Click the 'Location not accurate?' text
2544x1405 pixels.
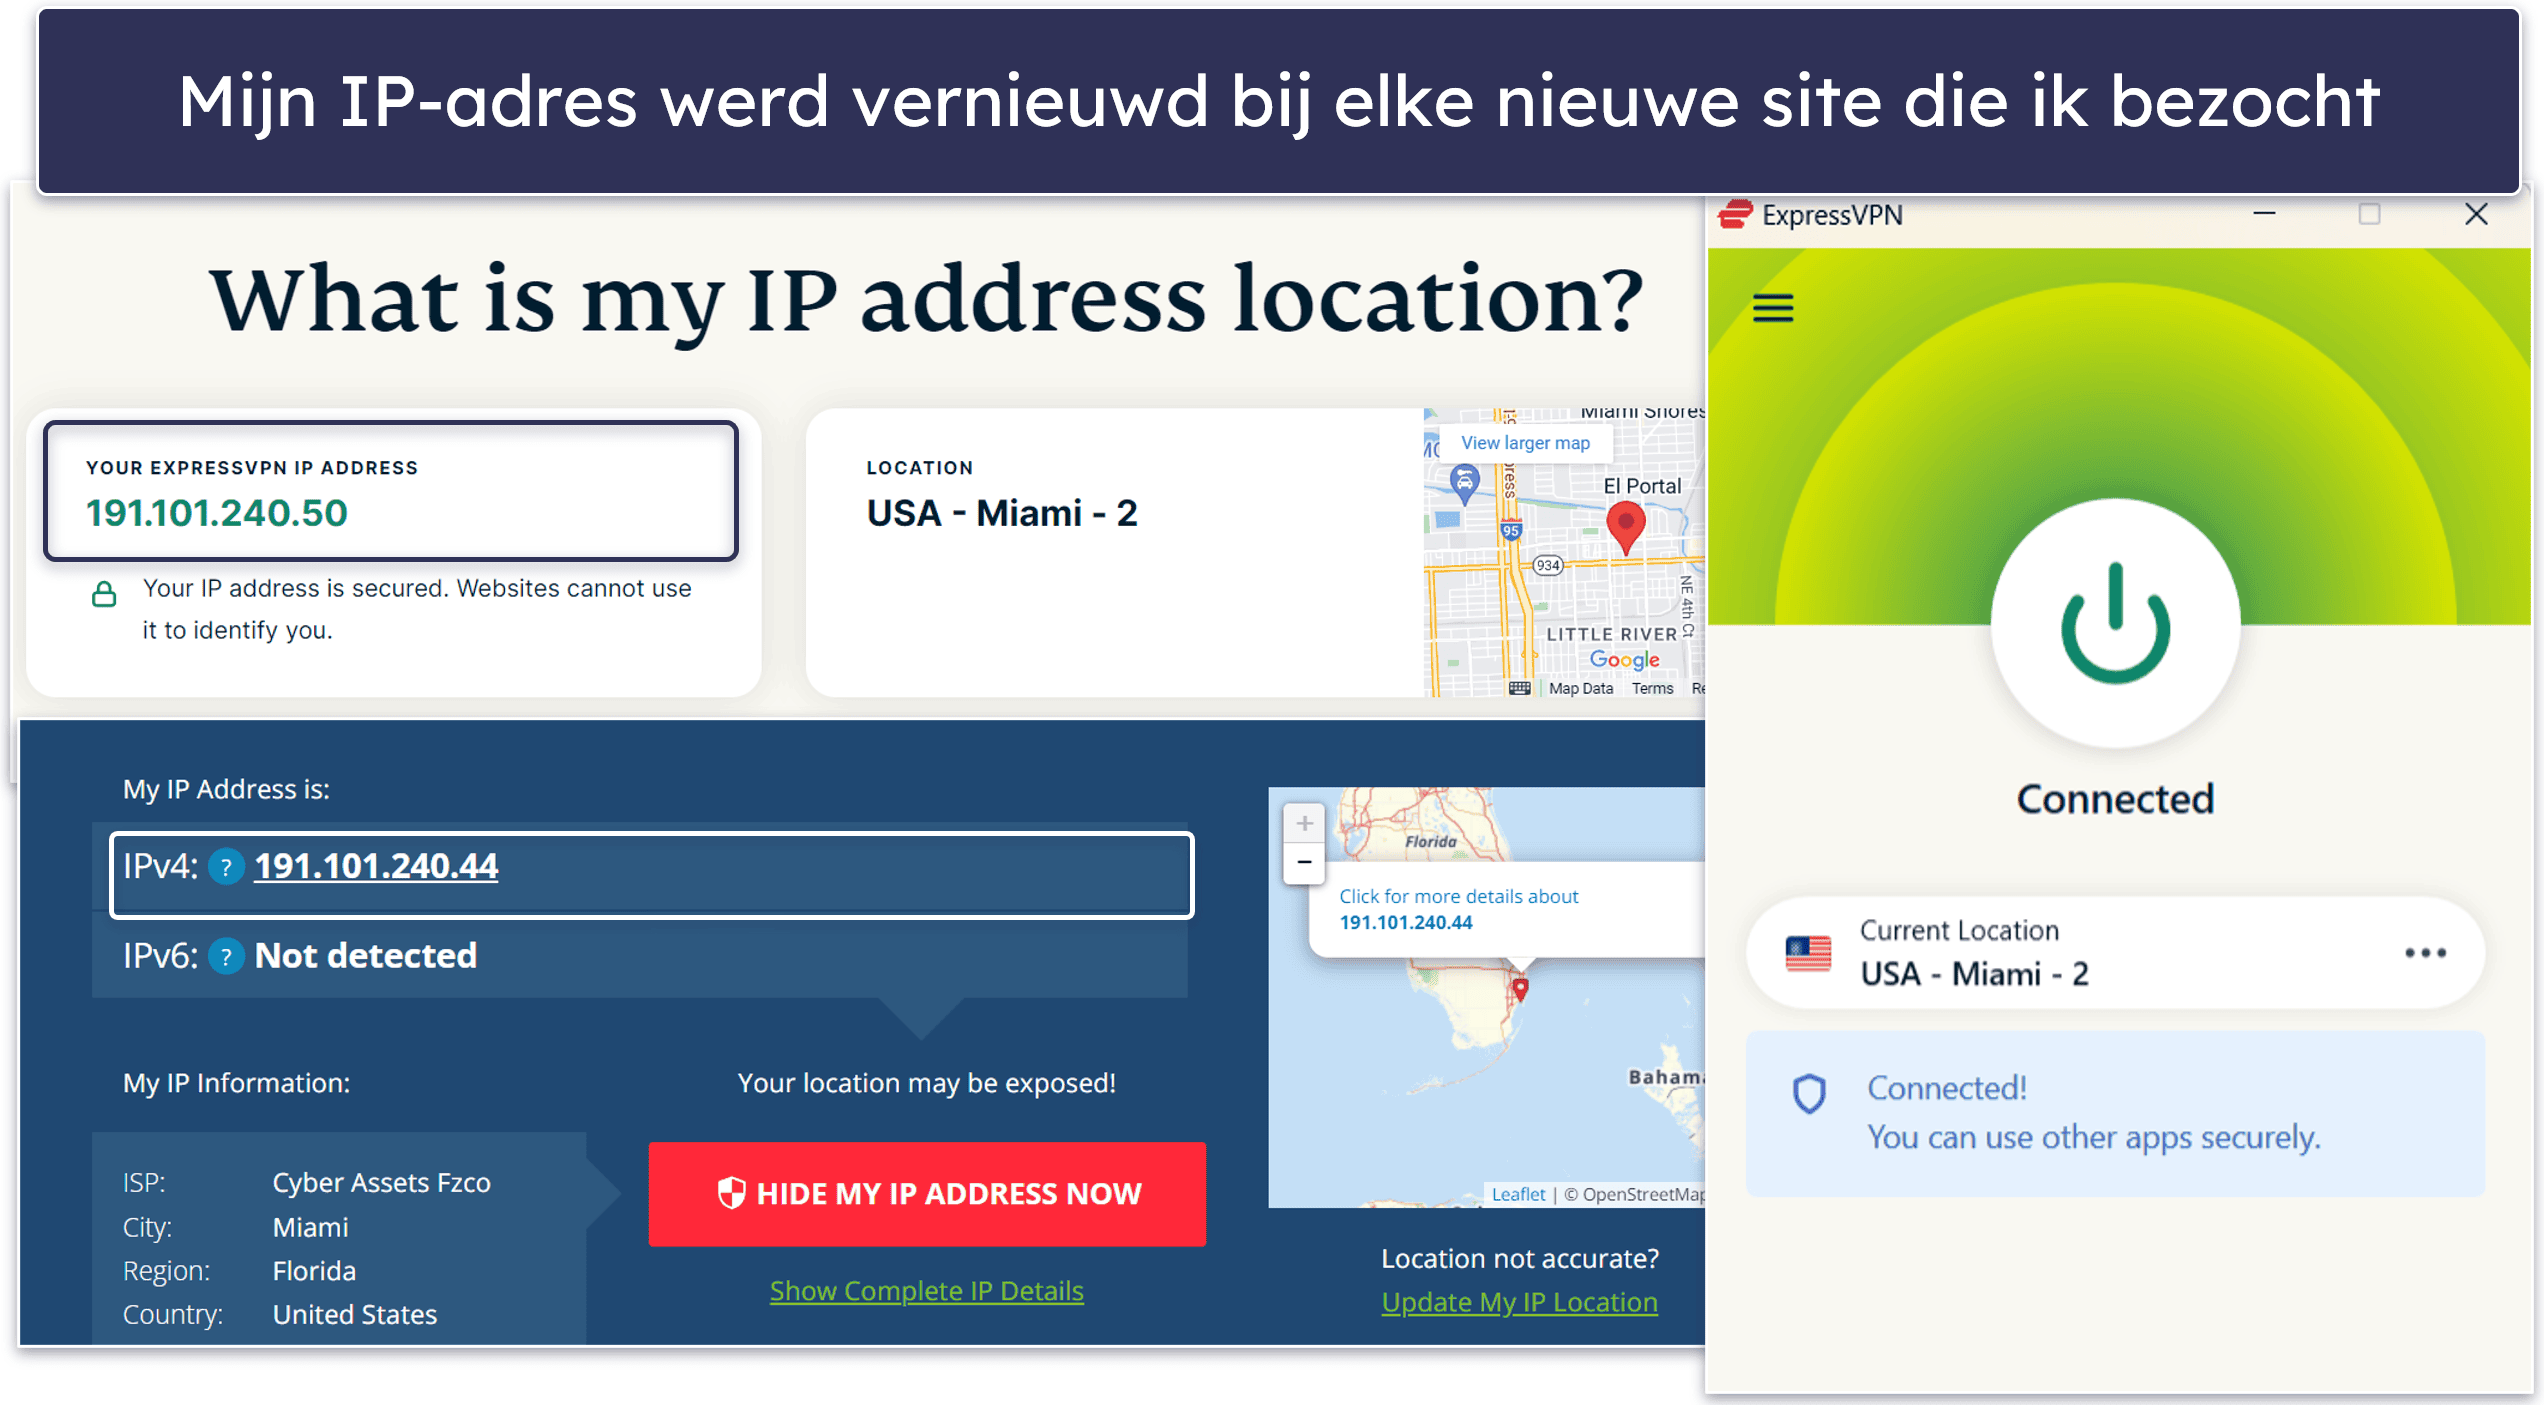[x=1519, y=1259]
